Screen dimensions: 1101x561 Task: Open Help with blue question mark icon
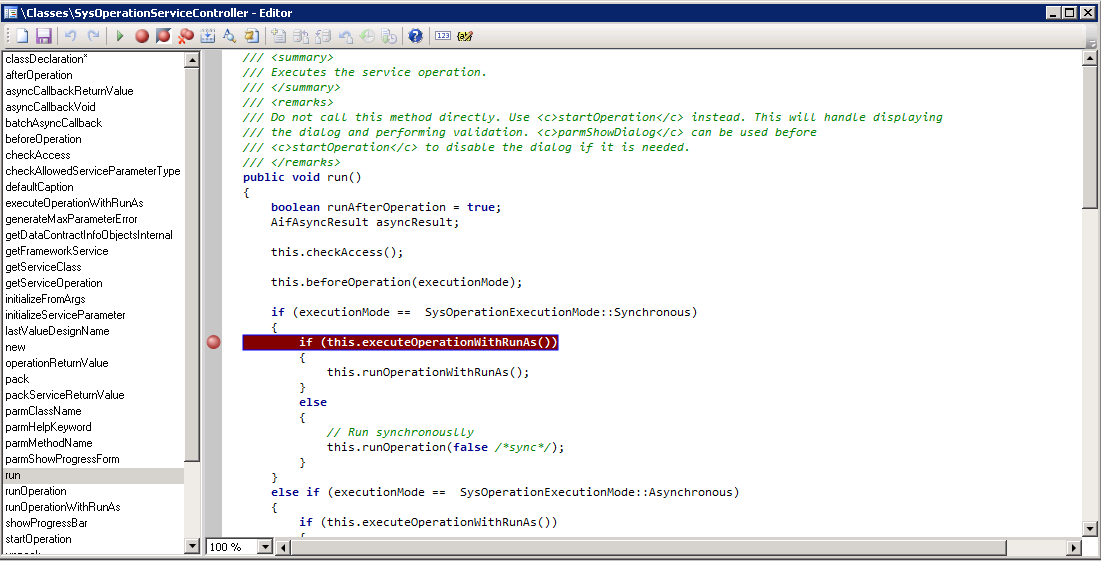[416, 36]
